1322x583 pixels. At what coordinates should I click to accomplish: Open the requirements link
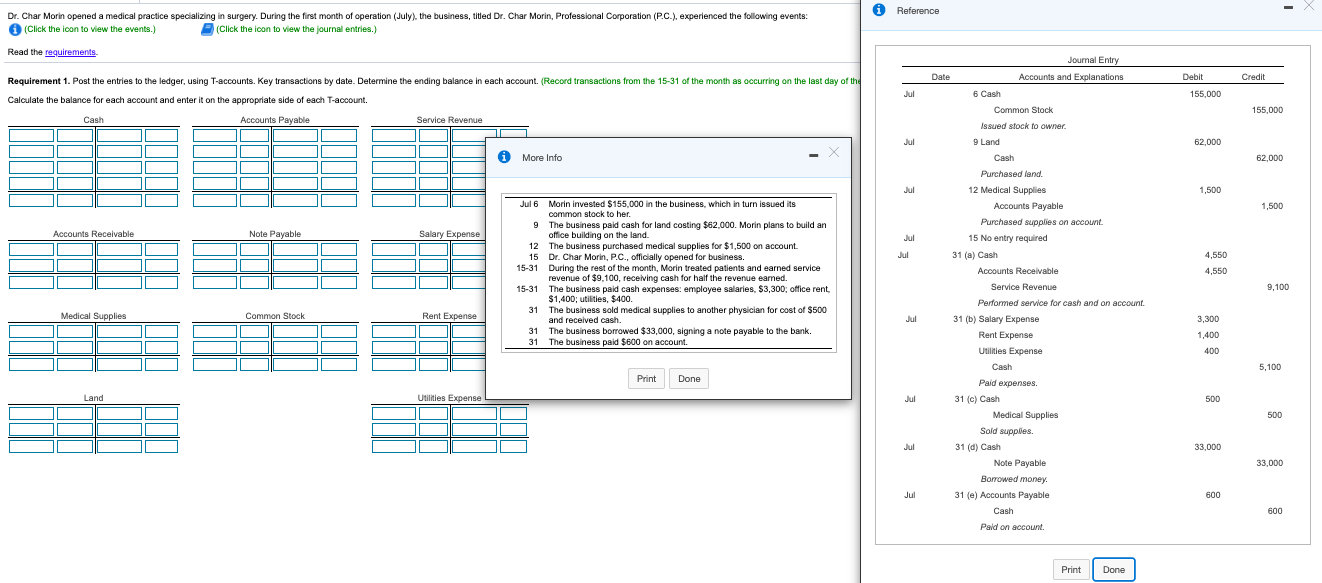[x=69, y=52]
